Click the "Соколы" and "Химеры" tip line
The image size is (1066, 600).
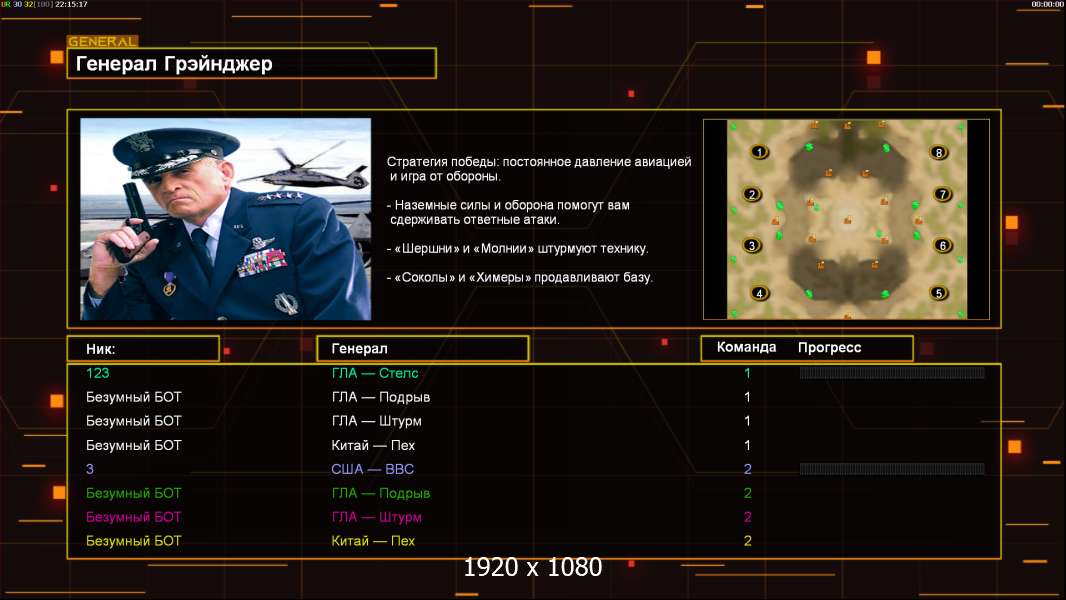tap(520, 277)
